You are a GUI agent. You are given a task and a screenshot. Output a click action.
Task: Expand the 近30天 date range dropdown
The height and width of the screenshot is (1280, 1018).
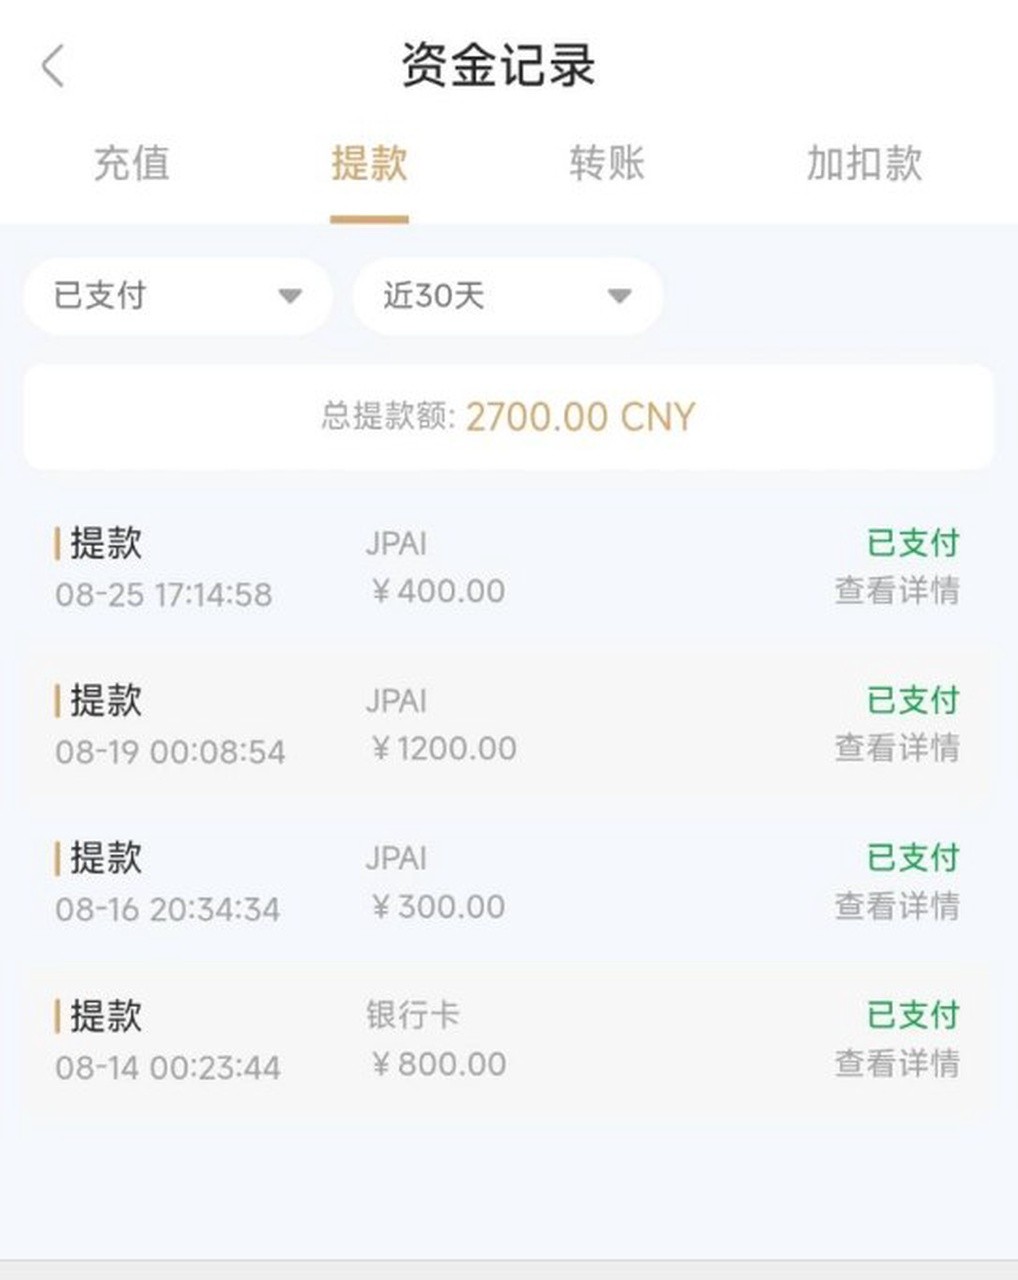point(507,296)
